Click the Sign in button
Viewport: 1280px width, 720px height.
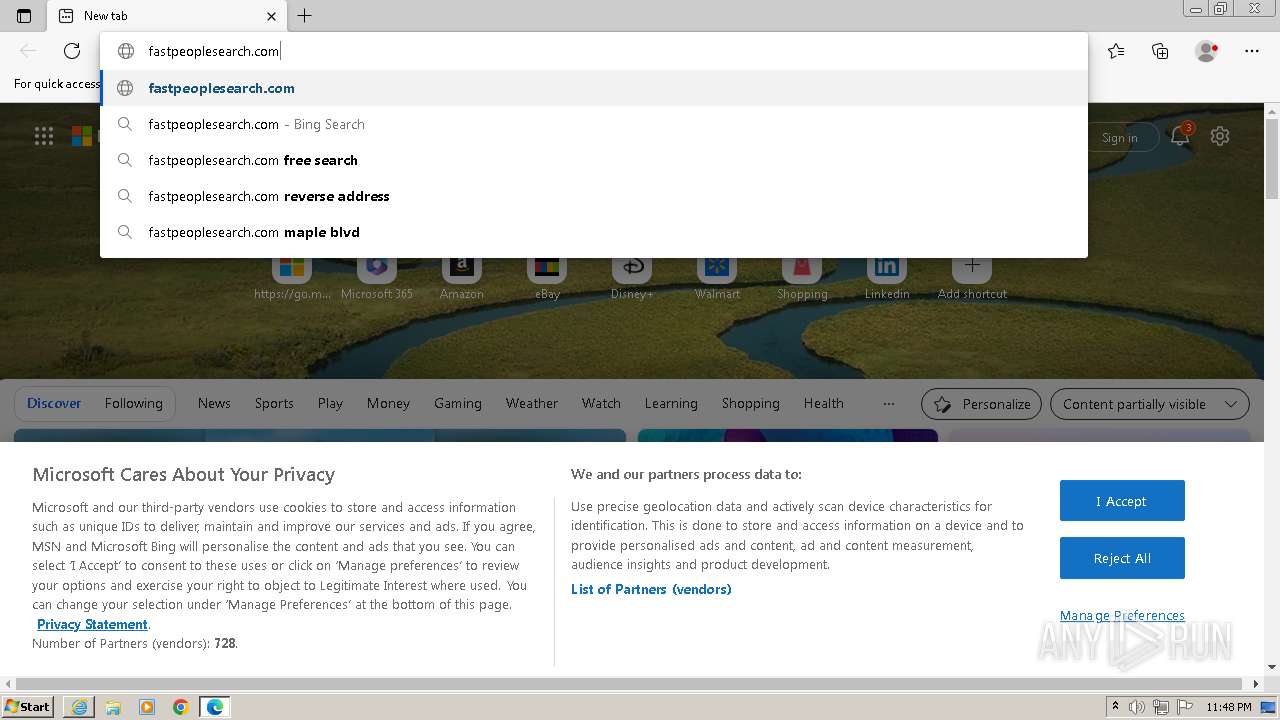1119,138
